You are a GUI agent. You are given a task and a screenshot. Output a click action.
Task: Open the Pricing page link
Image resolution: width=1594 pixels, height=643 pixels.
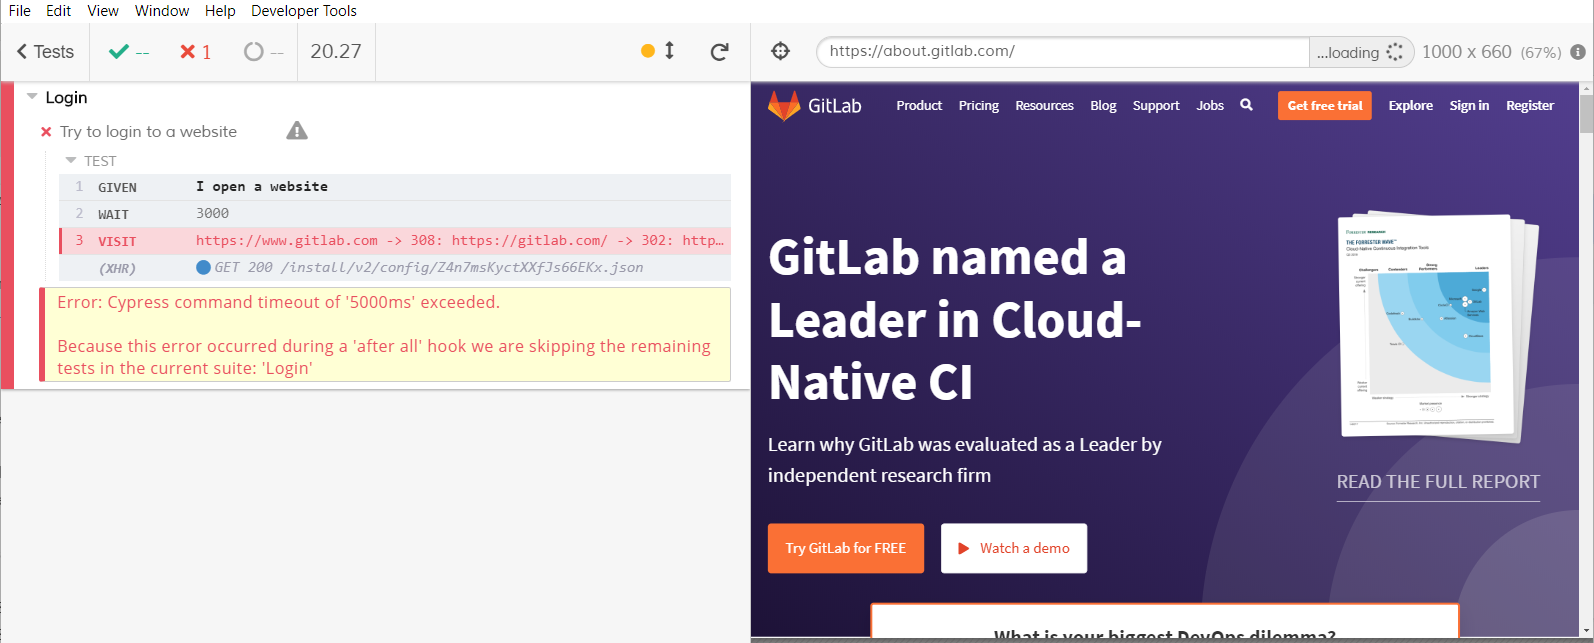(x=978, y=106)
